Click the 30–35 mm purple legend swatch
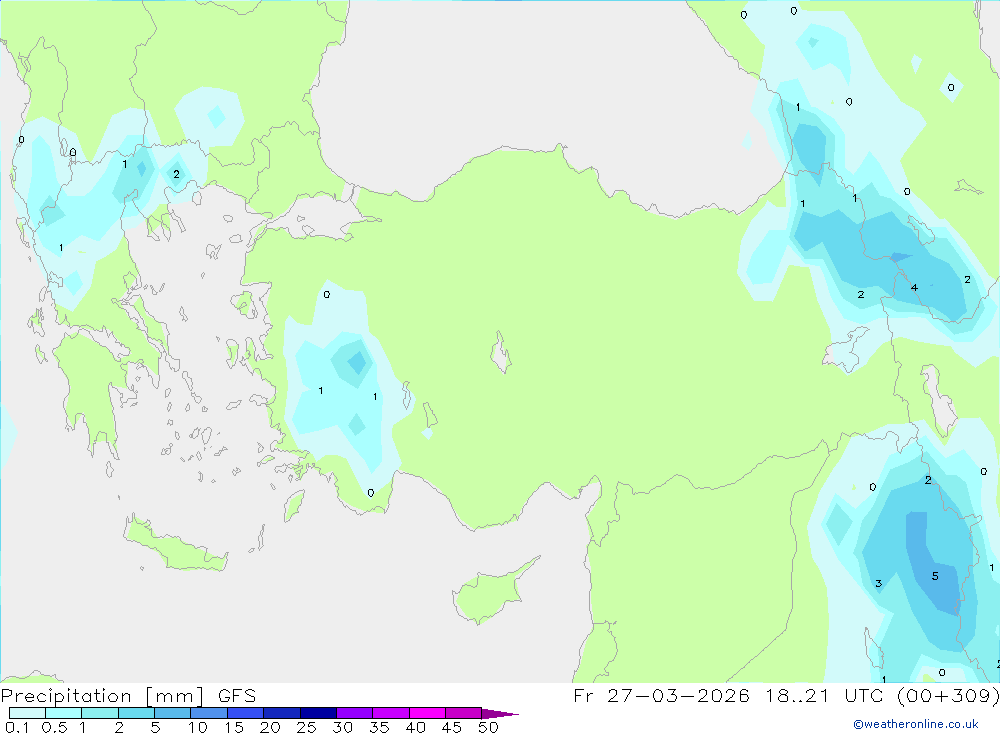Viewport: 1000px width, 733px height. (354, 713)
